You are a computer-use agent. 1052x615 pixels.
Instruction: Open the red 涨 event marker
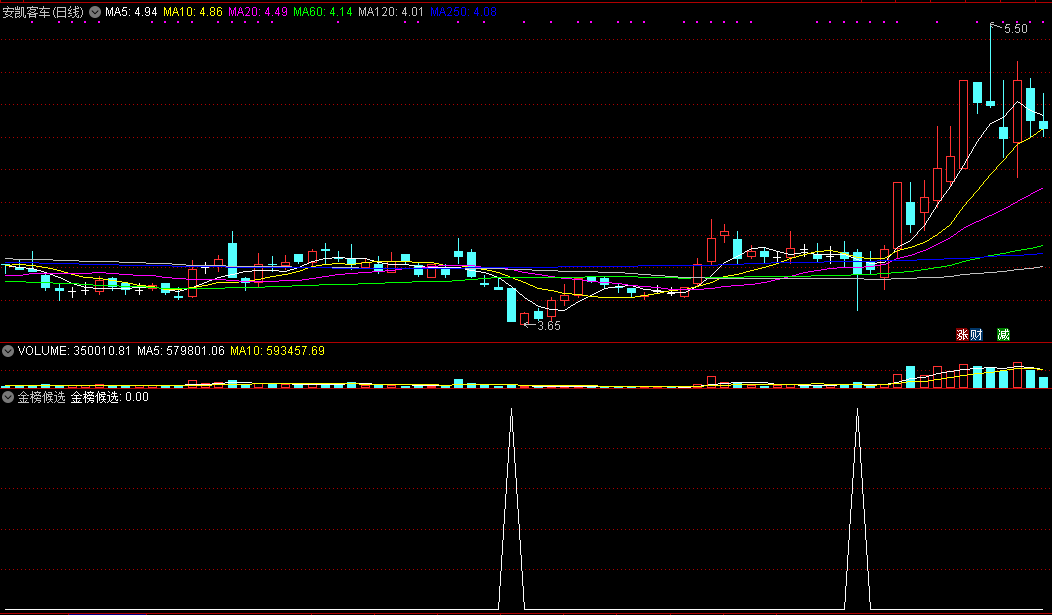(962, 335)
